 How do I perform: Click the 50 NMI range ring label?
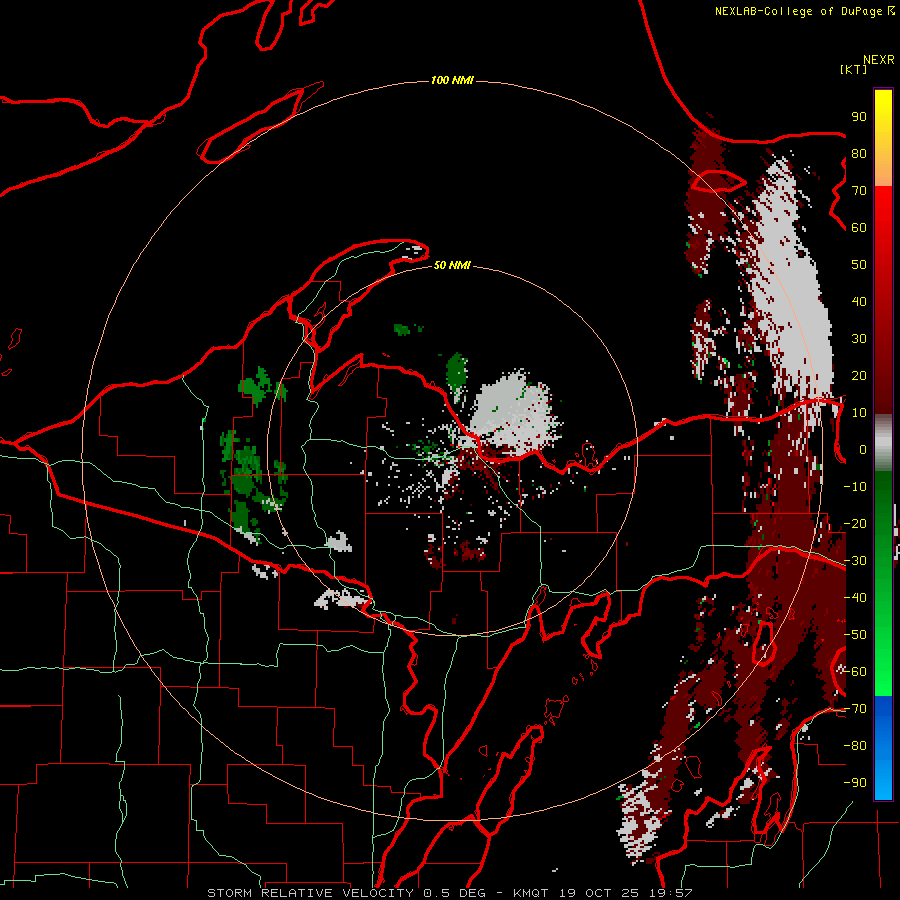pyautogui.click(x=452, y=265)
